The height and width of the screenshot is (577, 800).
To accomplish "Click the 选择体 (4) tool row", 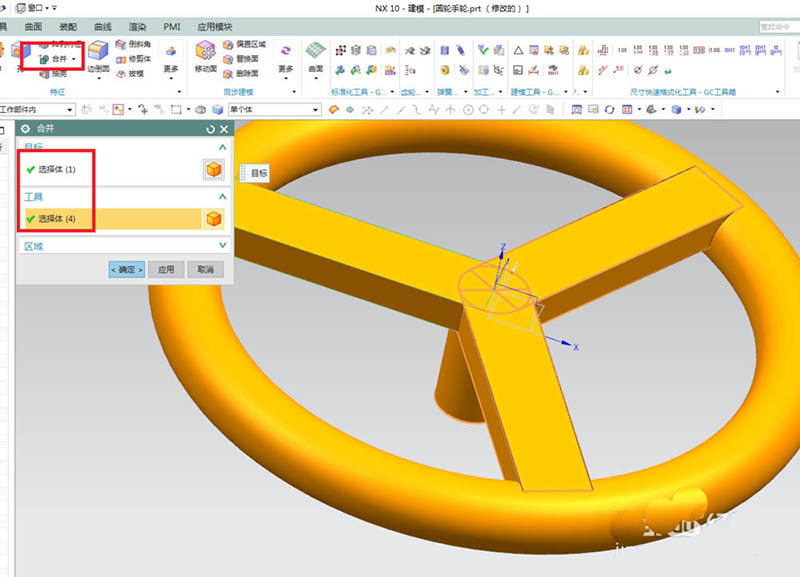I will [x=111, y=219].
